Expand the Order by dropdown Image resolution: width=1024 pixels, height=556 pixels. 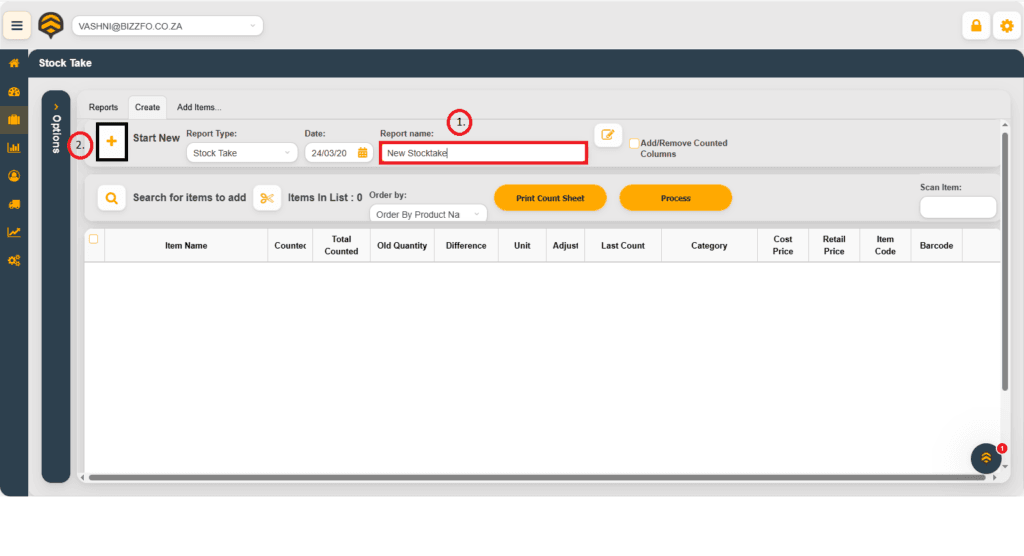coord(427,214)
